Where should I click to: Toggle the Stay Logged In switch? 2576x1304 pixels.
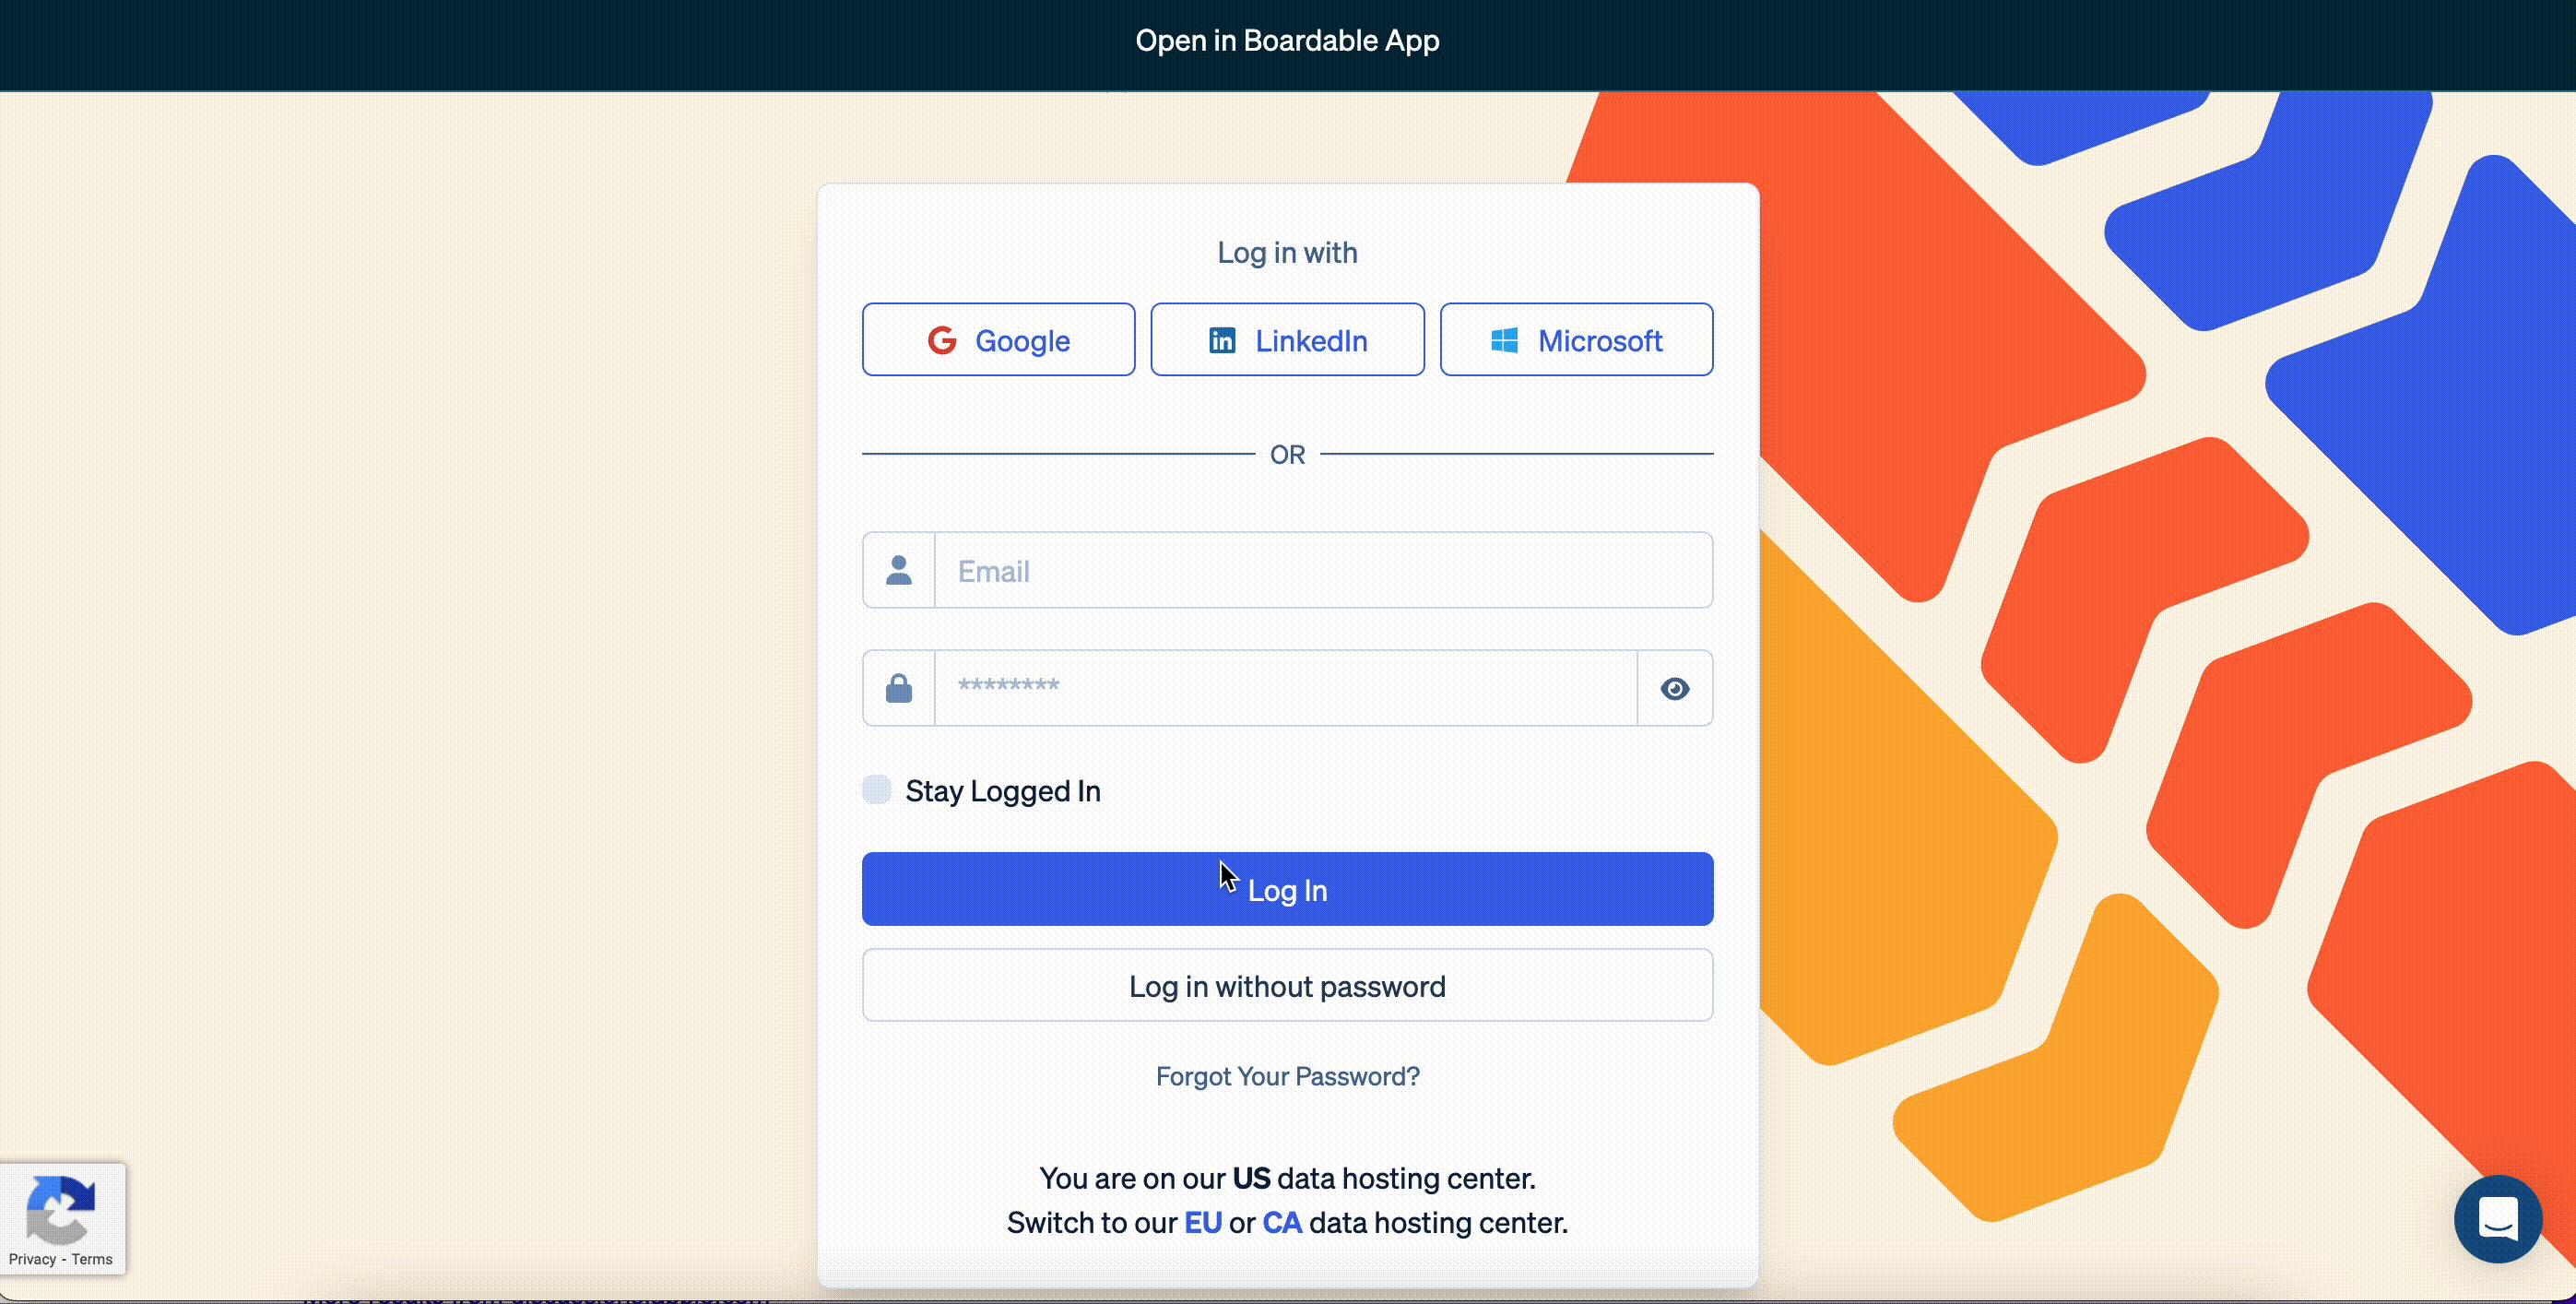(x=876, y=788)
